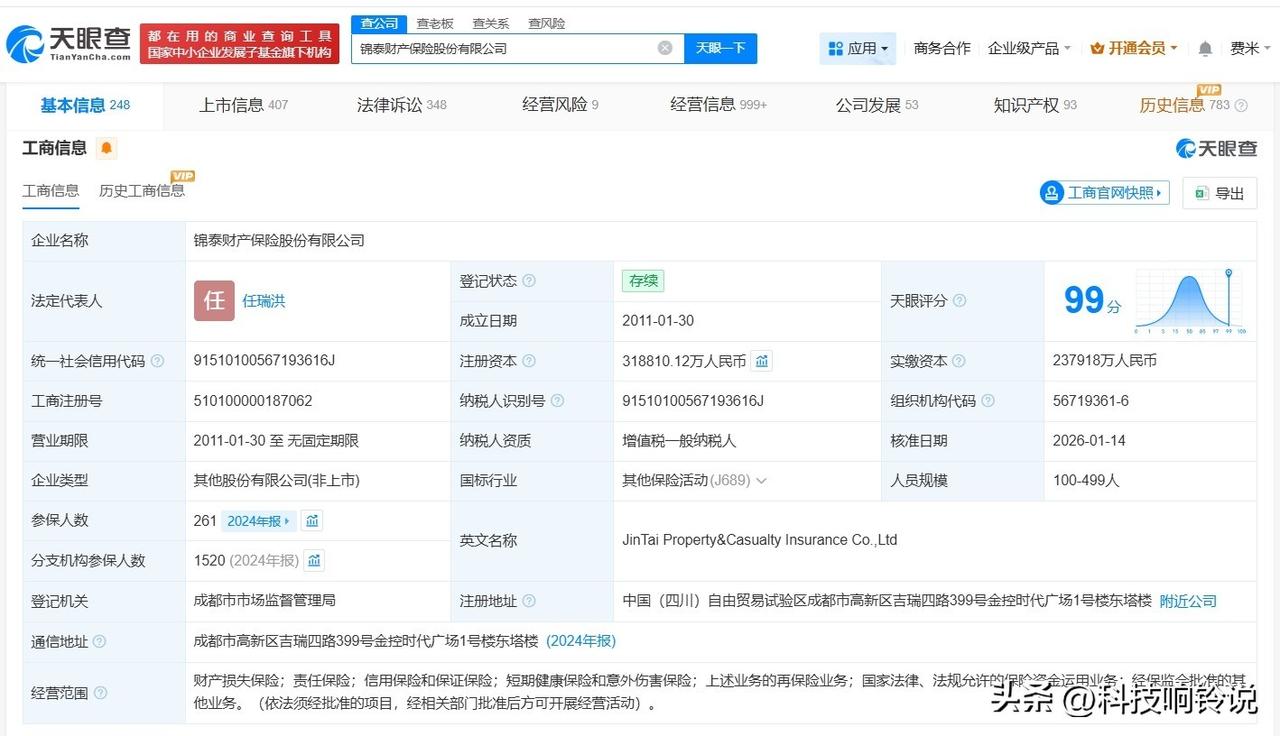Open the 经营信息 tab

[x=718, y=105]
